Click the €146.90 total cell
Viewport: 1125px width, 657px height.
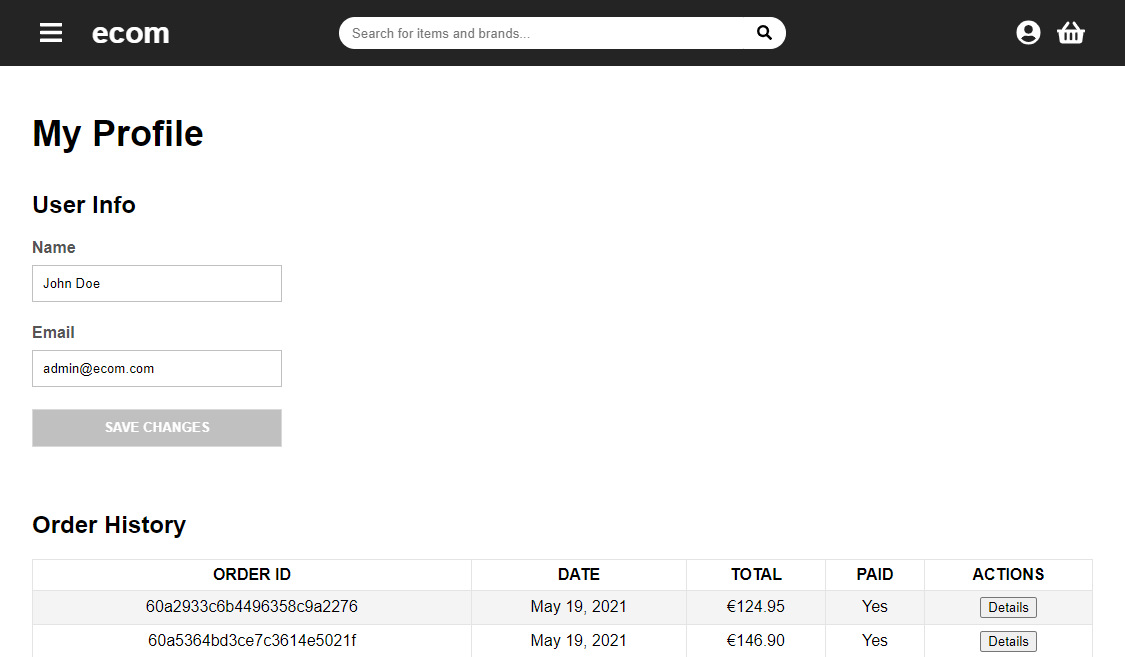tap(756, 641)
